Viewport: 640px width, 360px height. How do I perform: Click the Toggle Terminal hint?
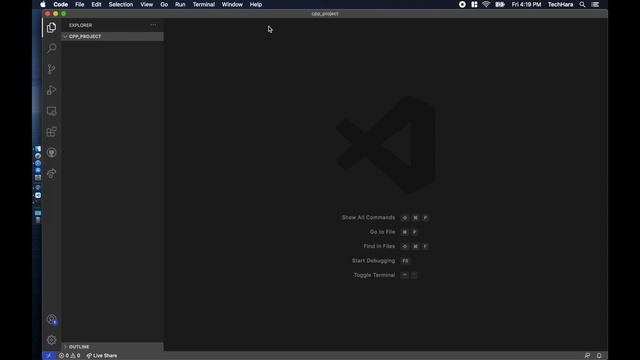click(x=385, y=275)
